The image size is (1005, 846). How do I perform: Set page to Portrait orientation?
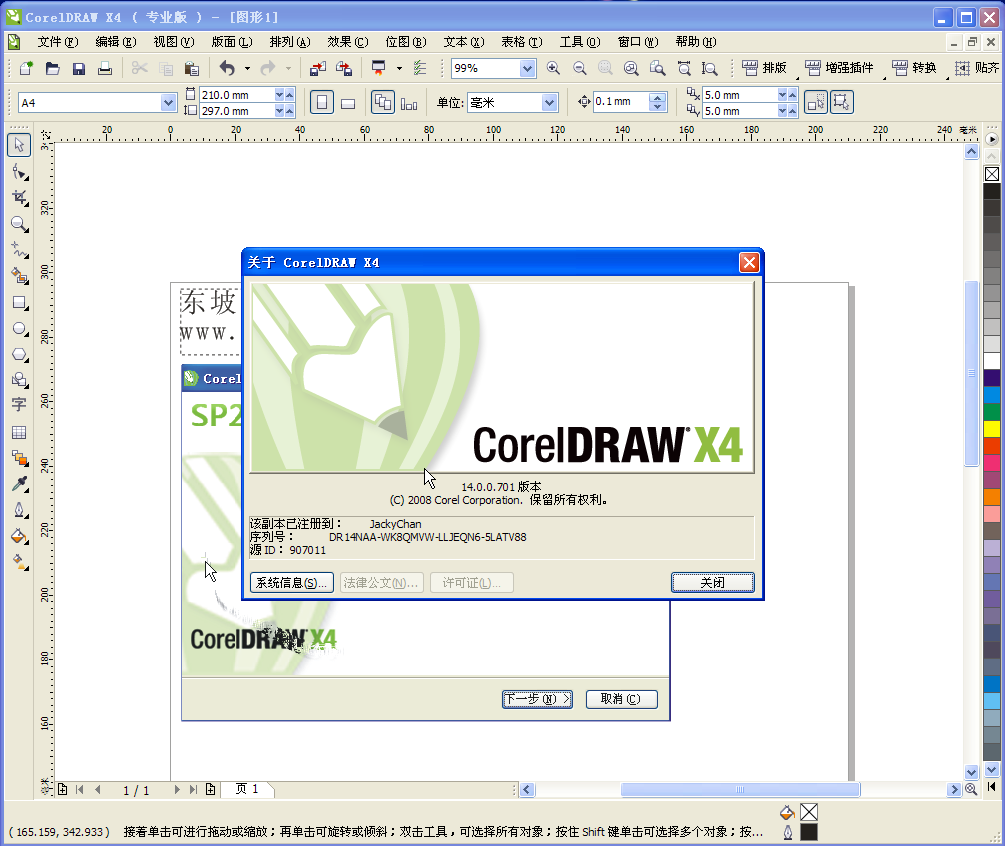pyautogui.click(x=322, y=102)
